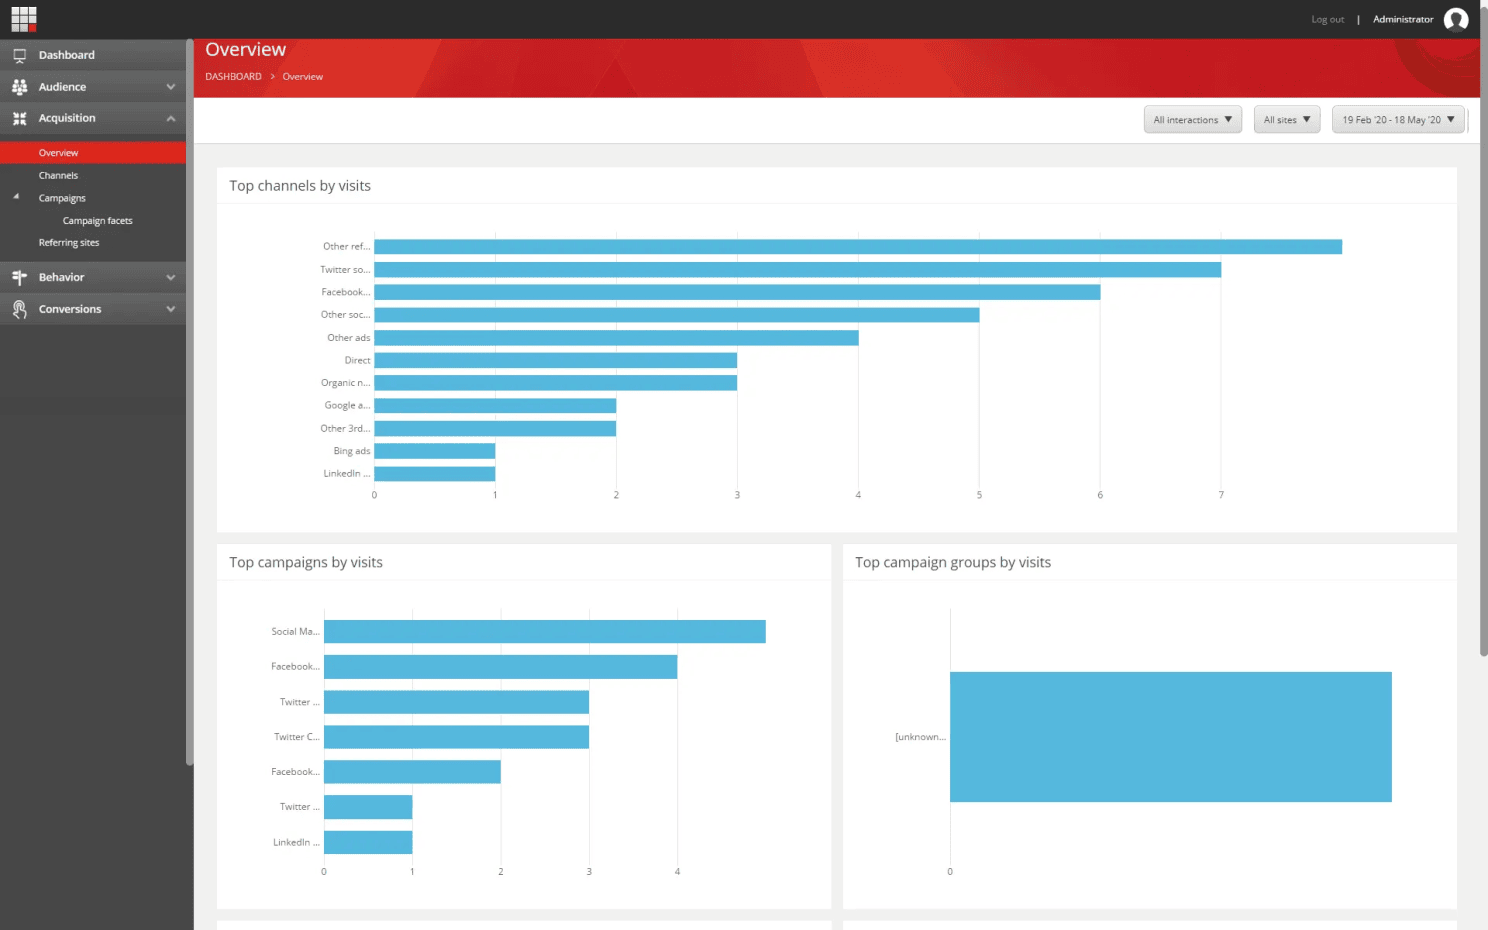
Task: Select the Dashboard monitor icon
Action: click(x=18, y=55)
